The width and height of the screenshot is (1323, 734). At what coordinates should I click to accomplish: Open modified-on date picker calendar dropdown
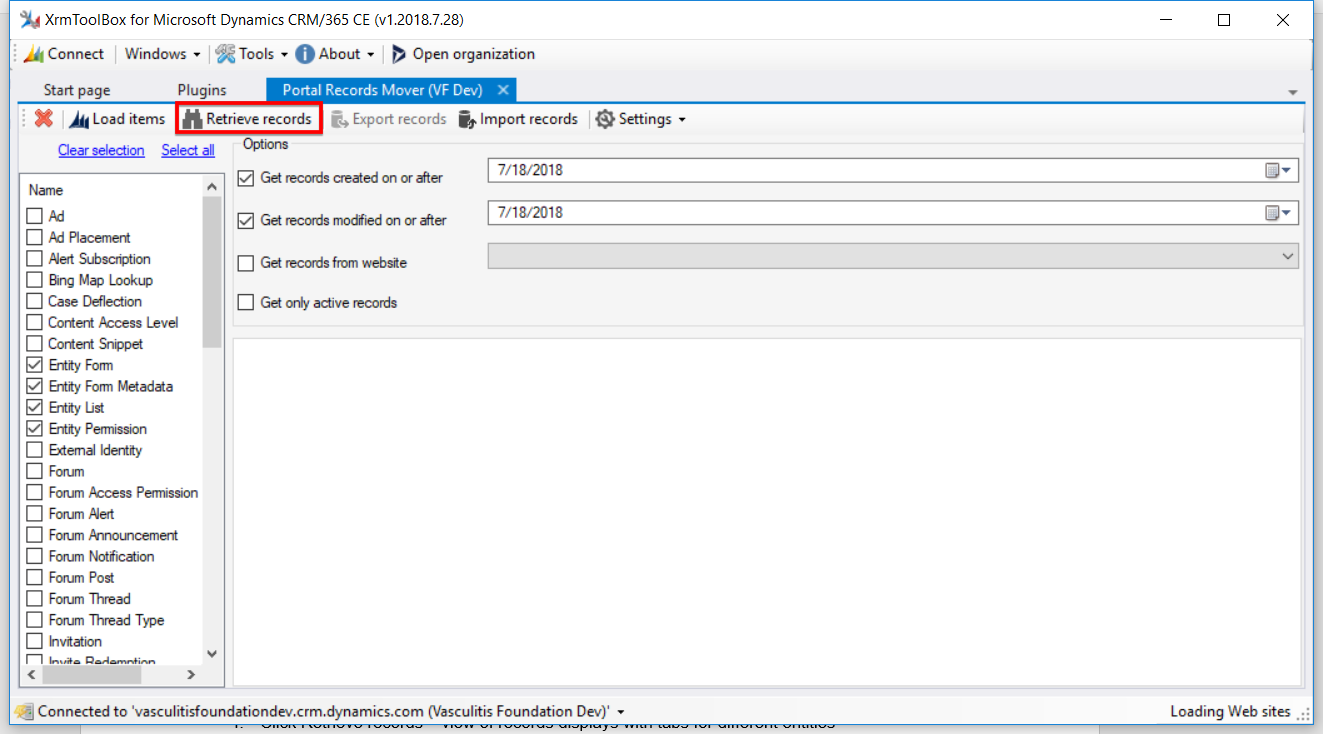pyautogui.click(x=1278, y=213)
